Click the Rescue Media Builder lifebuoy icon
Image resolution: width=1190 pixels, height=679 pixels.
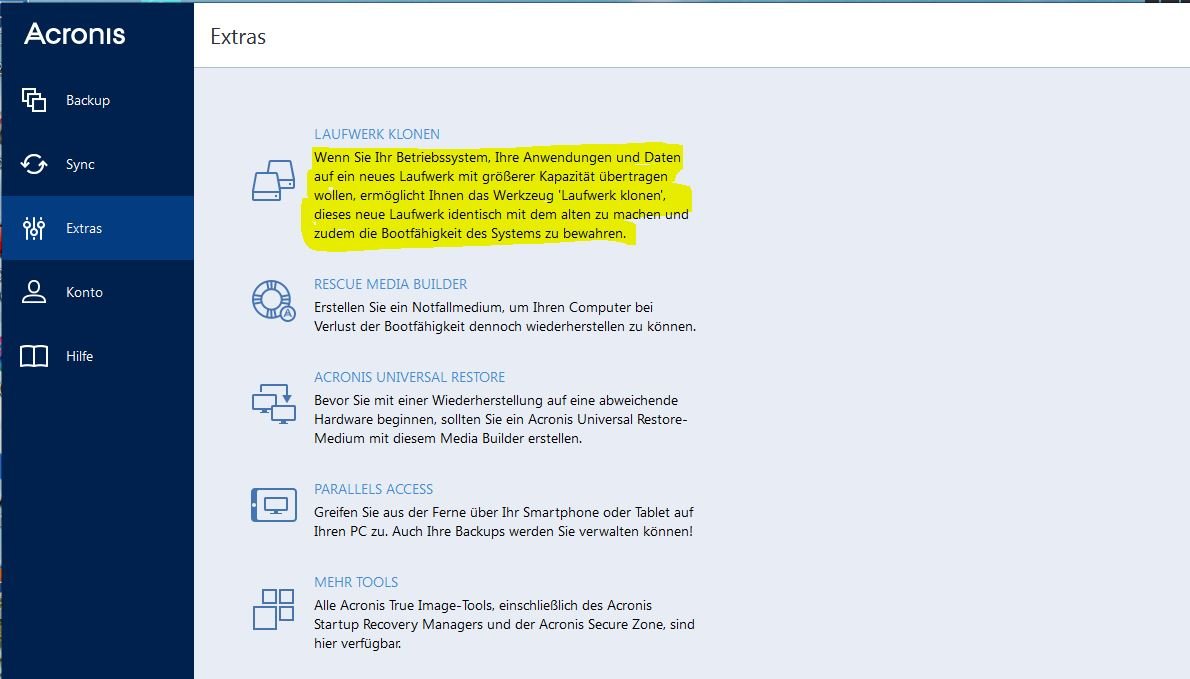273,300
